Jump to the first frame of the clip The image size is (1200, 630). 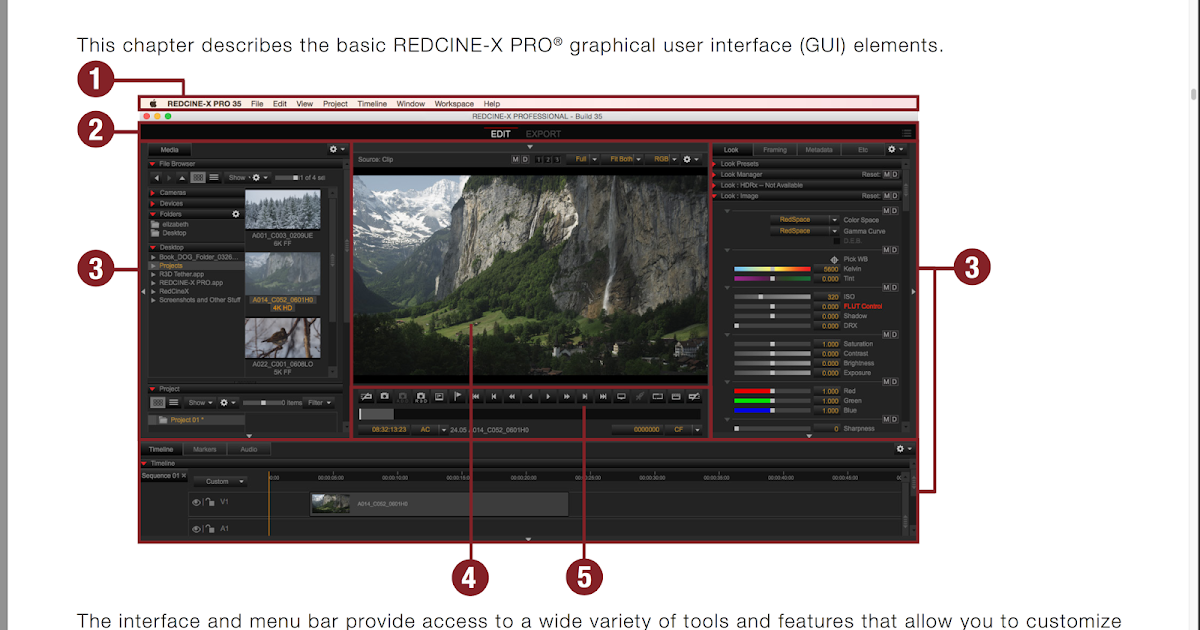476,396
